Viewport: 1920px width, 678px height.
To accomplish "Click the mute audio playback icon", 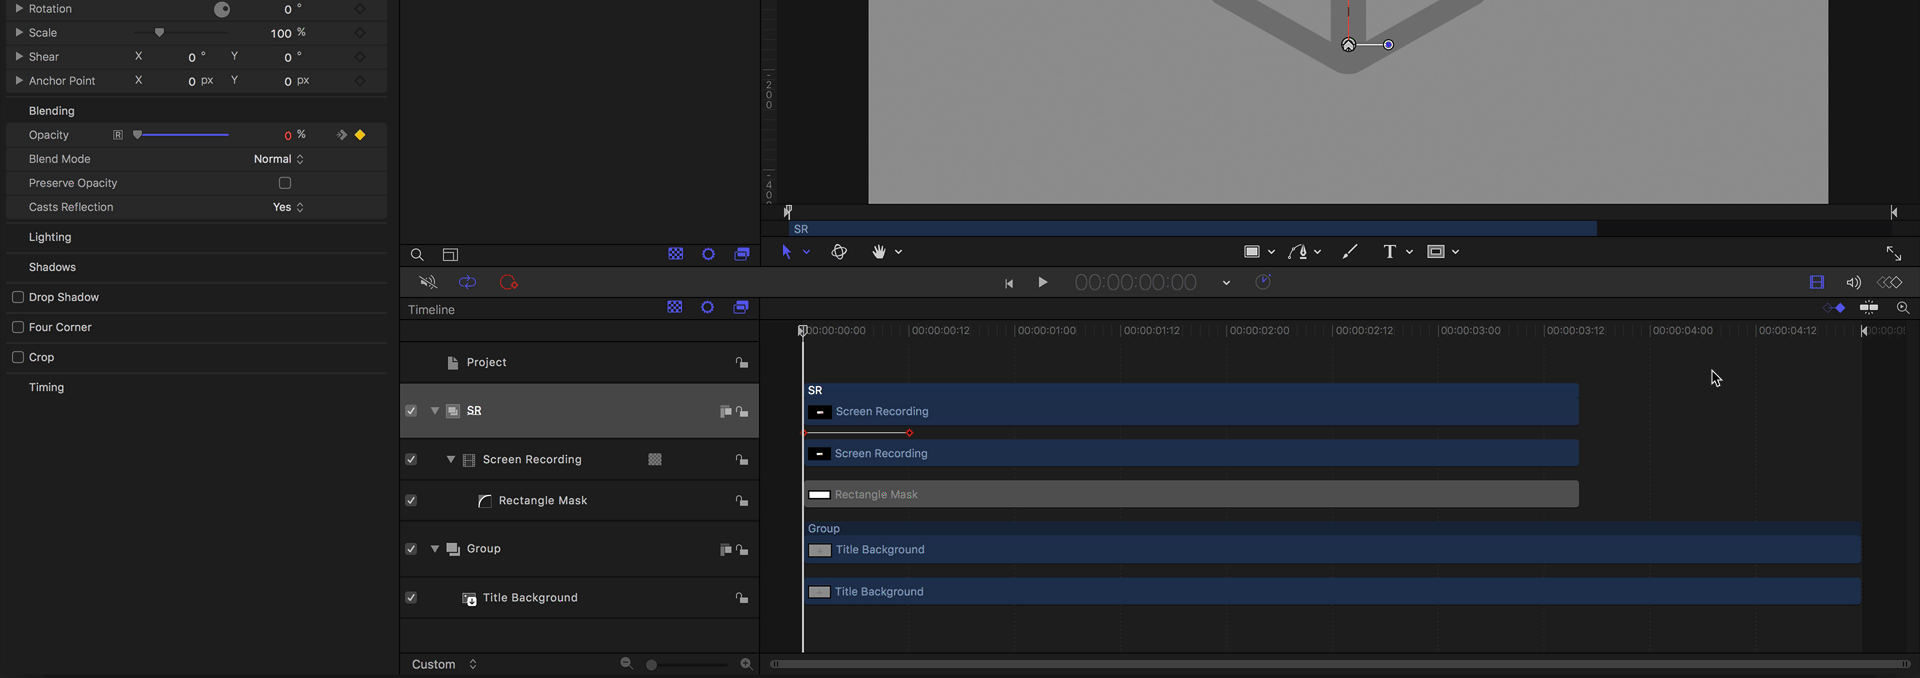I will click(428, 283).
